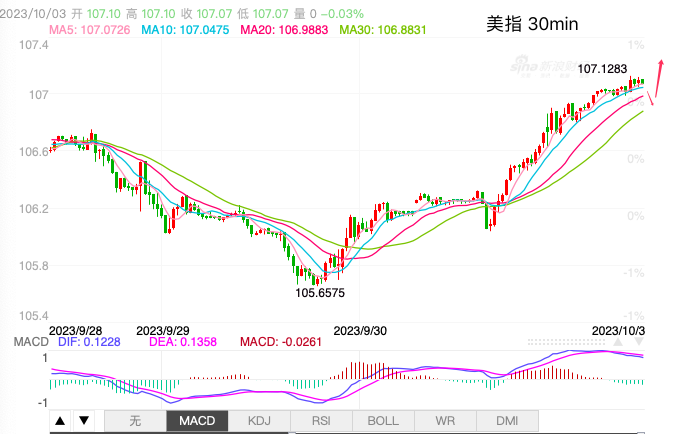
Task: Click the 2023/9/29 date label
Action: (x=163, y=331)
